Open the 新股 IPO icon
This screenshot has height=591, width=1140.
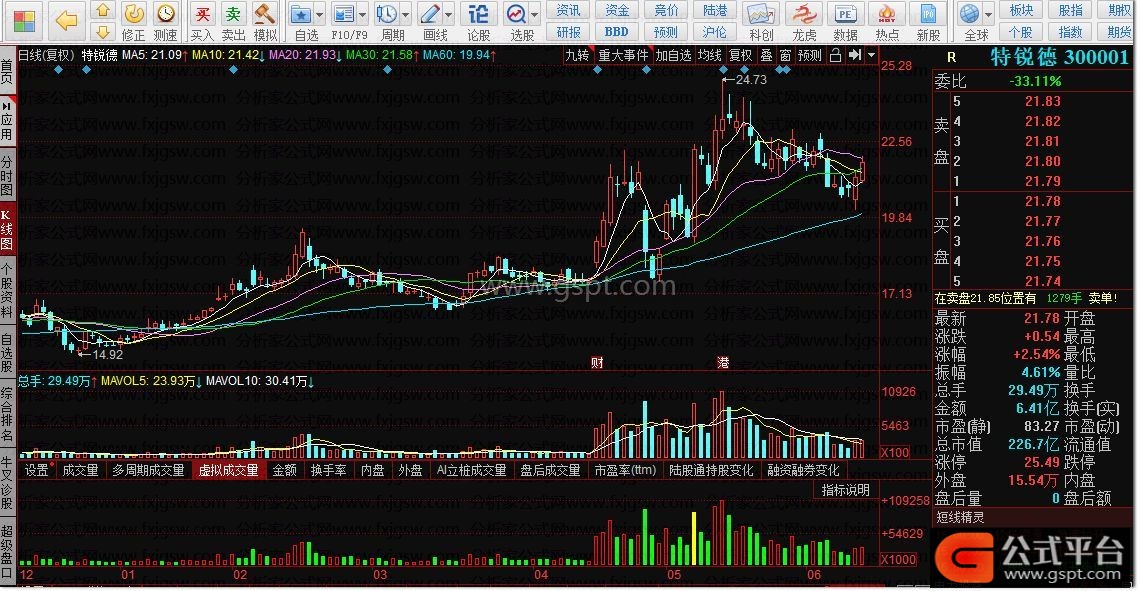928,21
